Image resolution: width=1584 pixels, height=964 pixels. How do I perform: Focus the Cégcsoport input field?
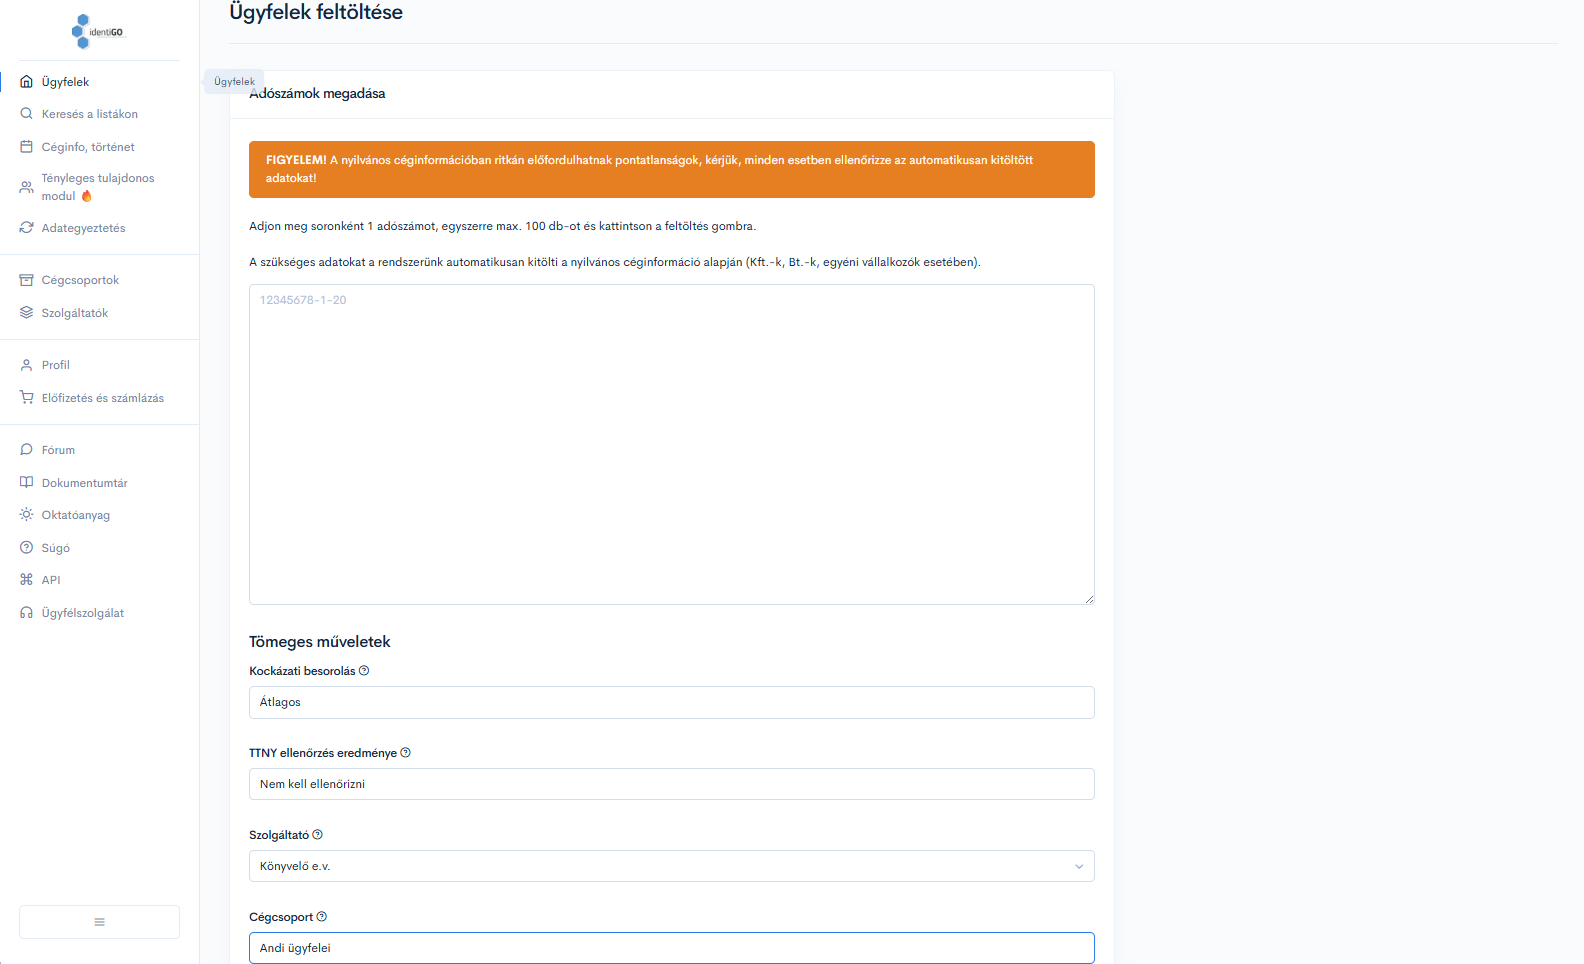[x=671, y=948]
